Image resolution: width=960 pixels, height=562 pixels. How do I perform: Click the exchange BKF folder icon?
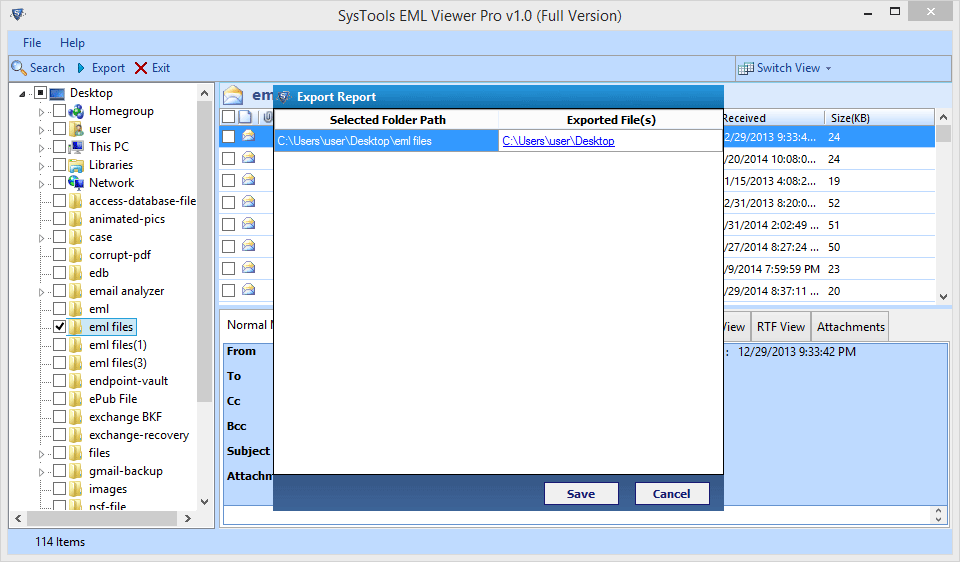pyautogui.click(x=76, y=417)
